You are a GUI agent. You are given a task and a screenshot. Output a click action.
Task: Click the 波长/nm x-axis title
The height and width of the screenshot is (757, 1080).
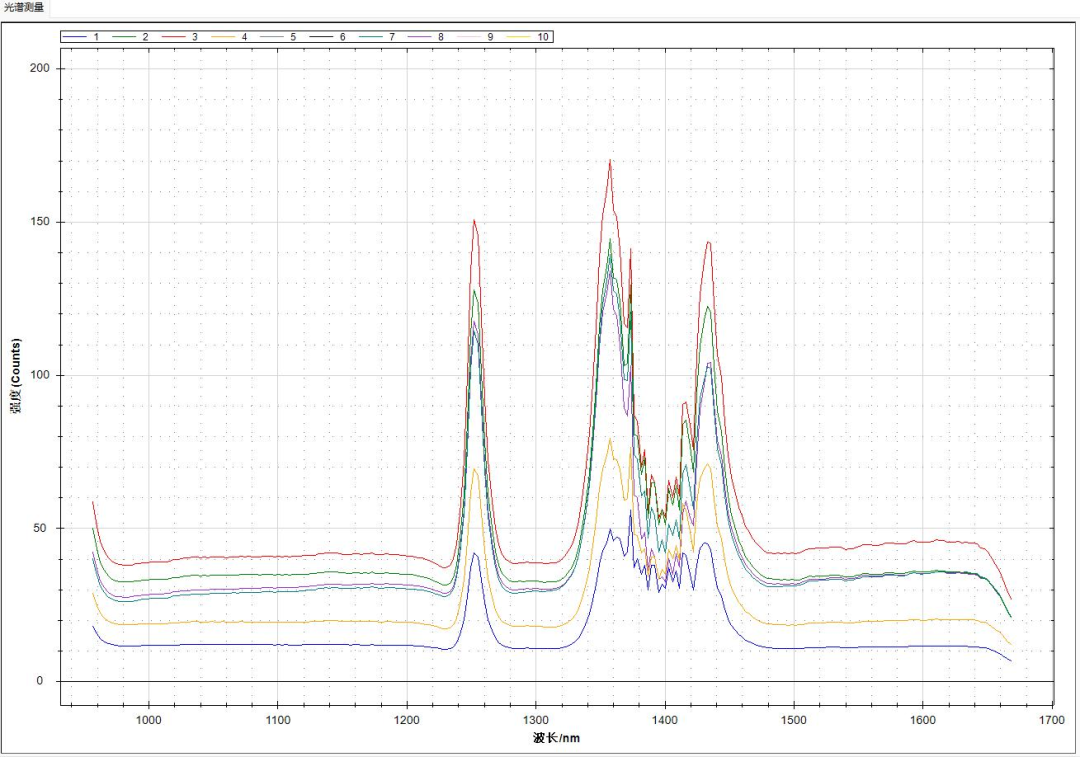557,738
